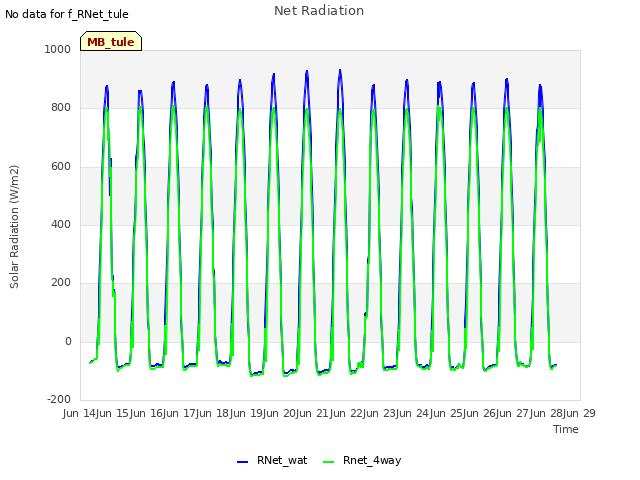Click the Jun 21 x-axis date label

click(314, 413)
